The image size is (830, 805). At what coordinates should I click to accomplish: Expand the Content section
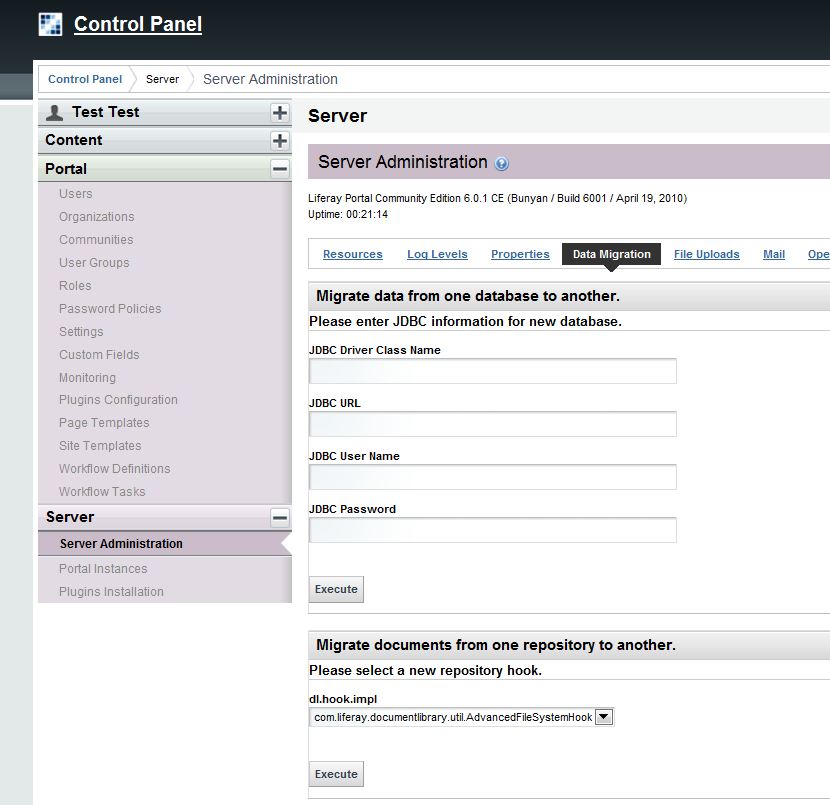(280, 141)
